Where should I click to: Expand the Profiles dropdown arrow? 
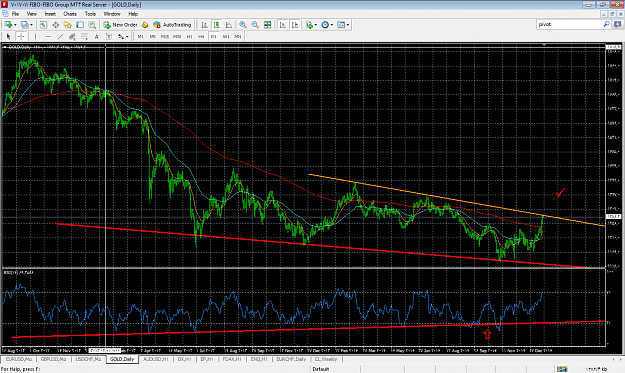point(31,25)
